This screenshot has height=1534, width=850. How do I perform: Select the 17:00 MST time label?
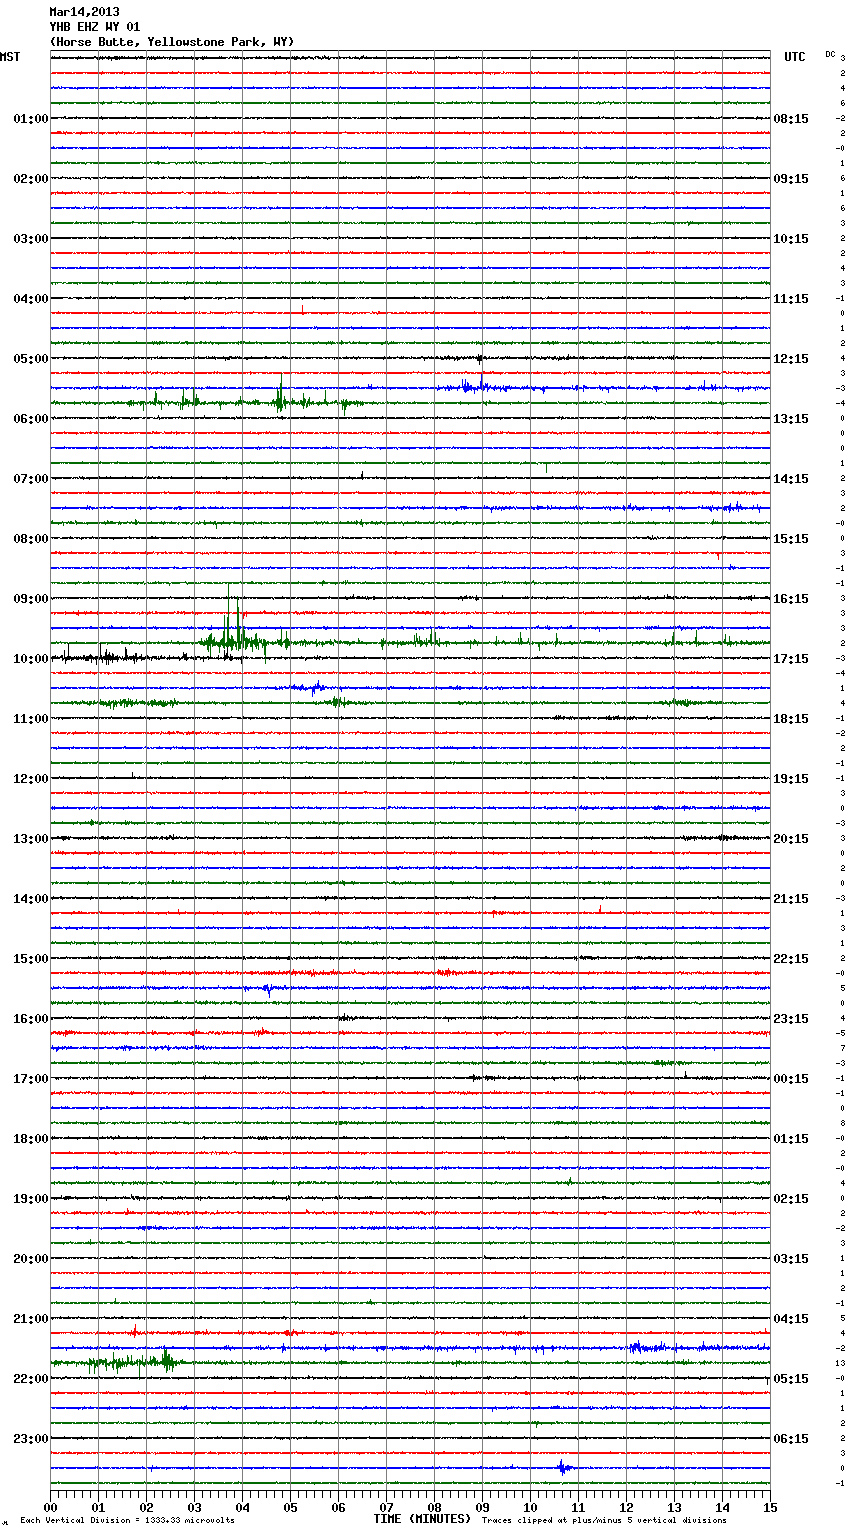click(31, 1079)
